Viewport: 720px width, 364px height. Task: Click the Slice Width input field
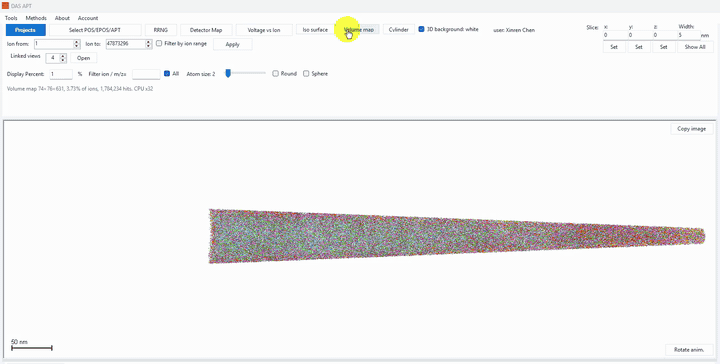pyautogui.click(x=689, y=35)
